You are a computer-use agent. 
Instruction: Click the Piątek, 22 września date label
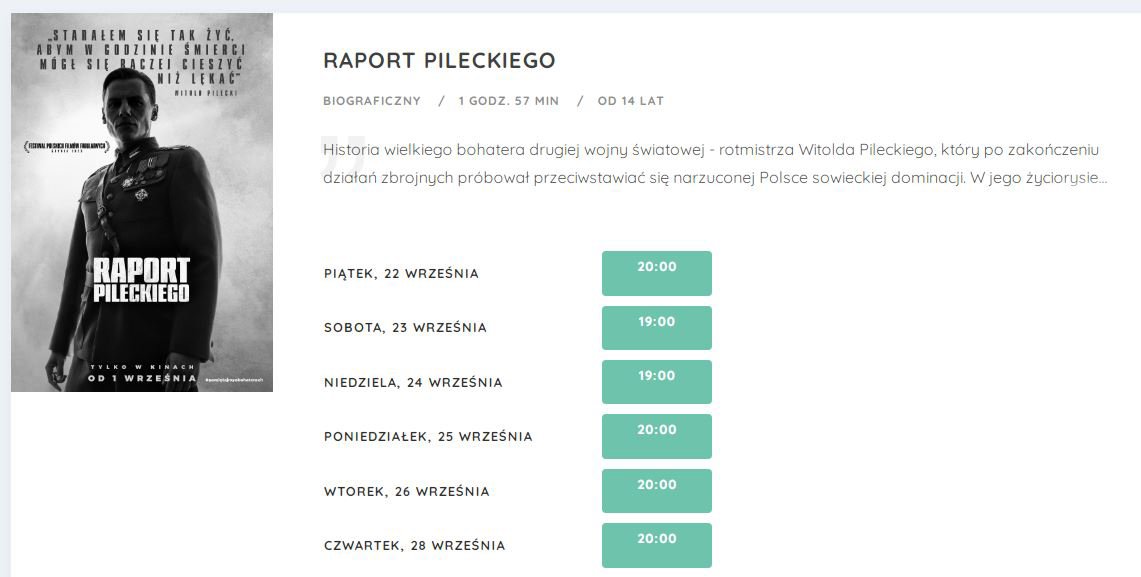401,274
